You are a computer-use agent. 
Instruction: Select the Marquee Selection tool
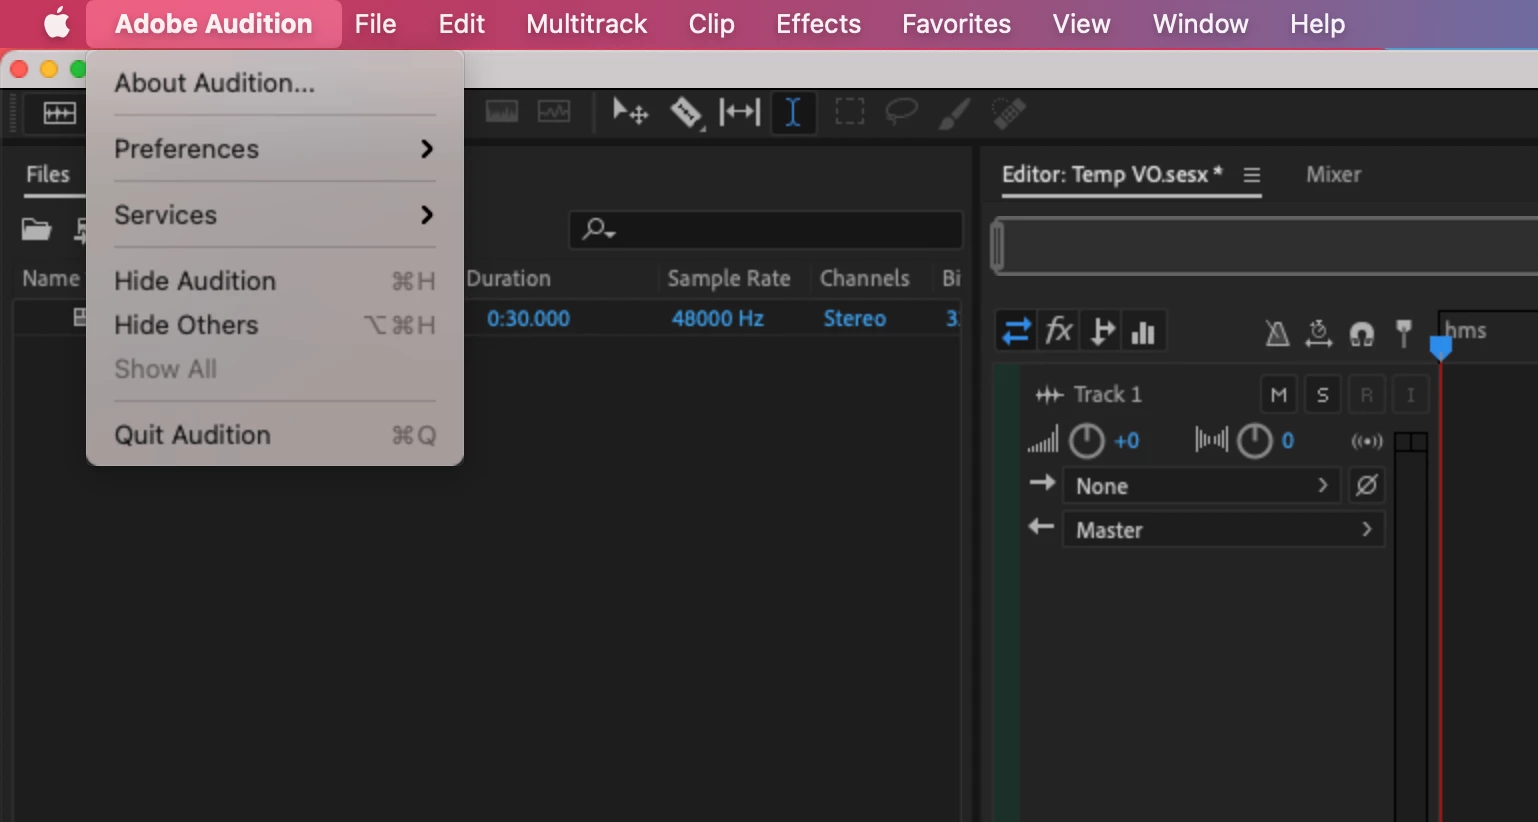point(849,112)
